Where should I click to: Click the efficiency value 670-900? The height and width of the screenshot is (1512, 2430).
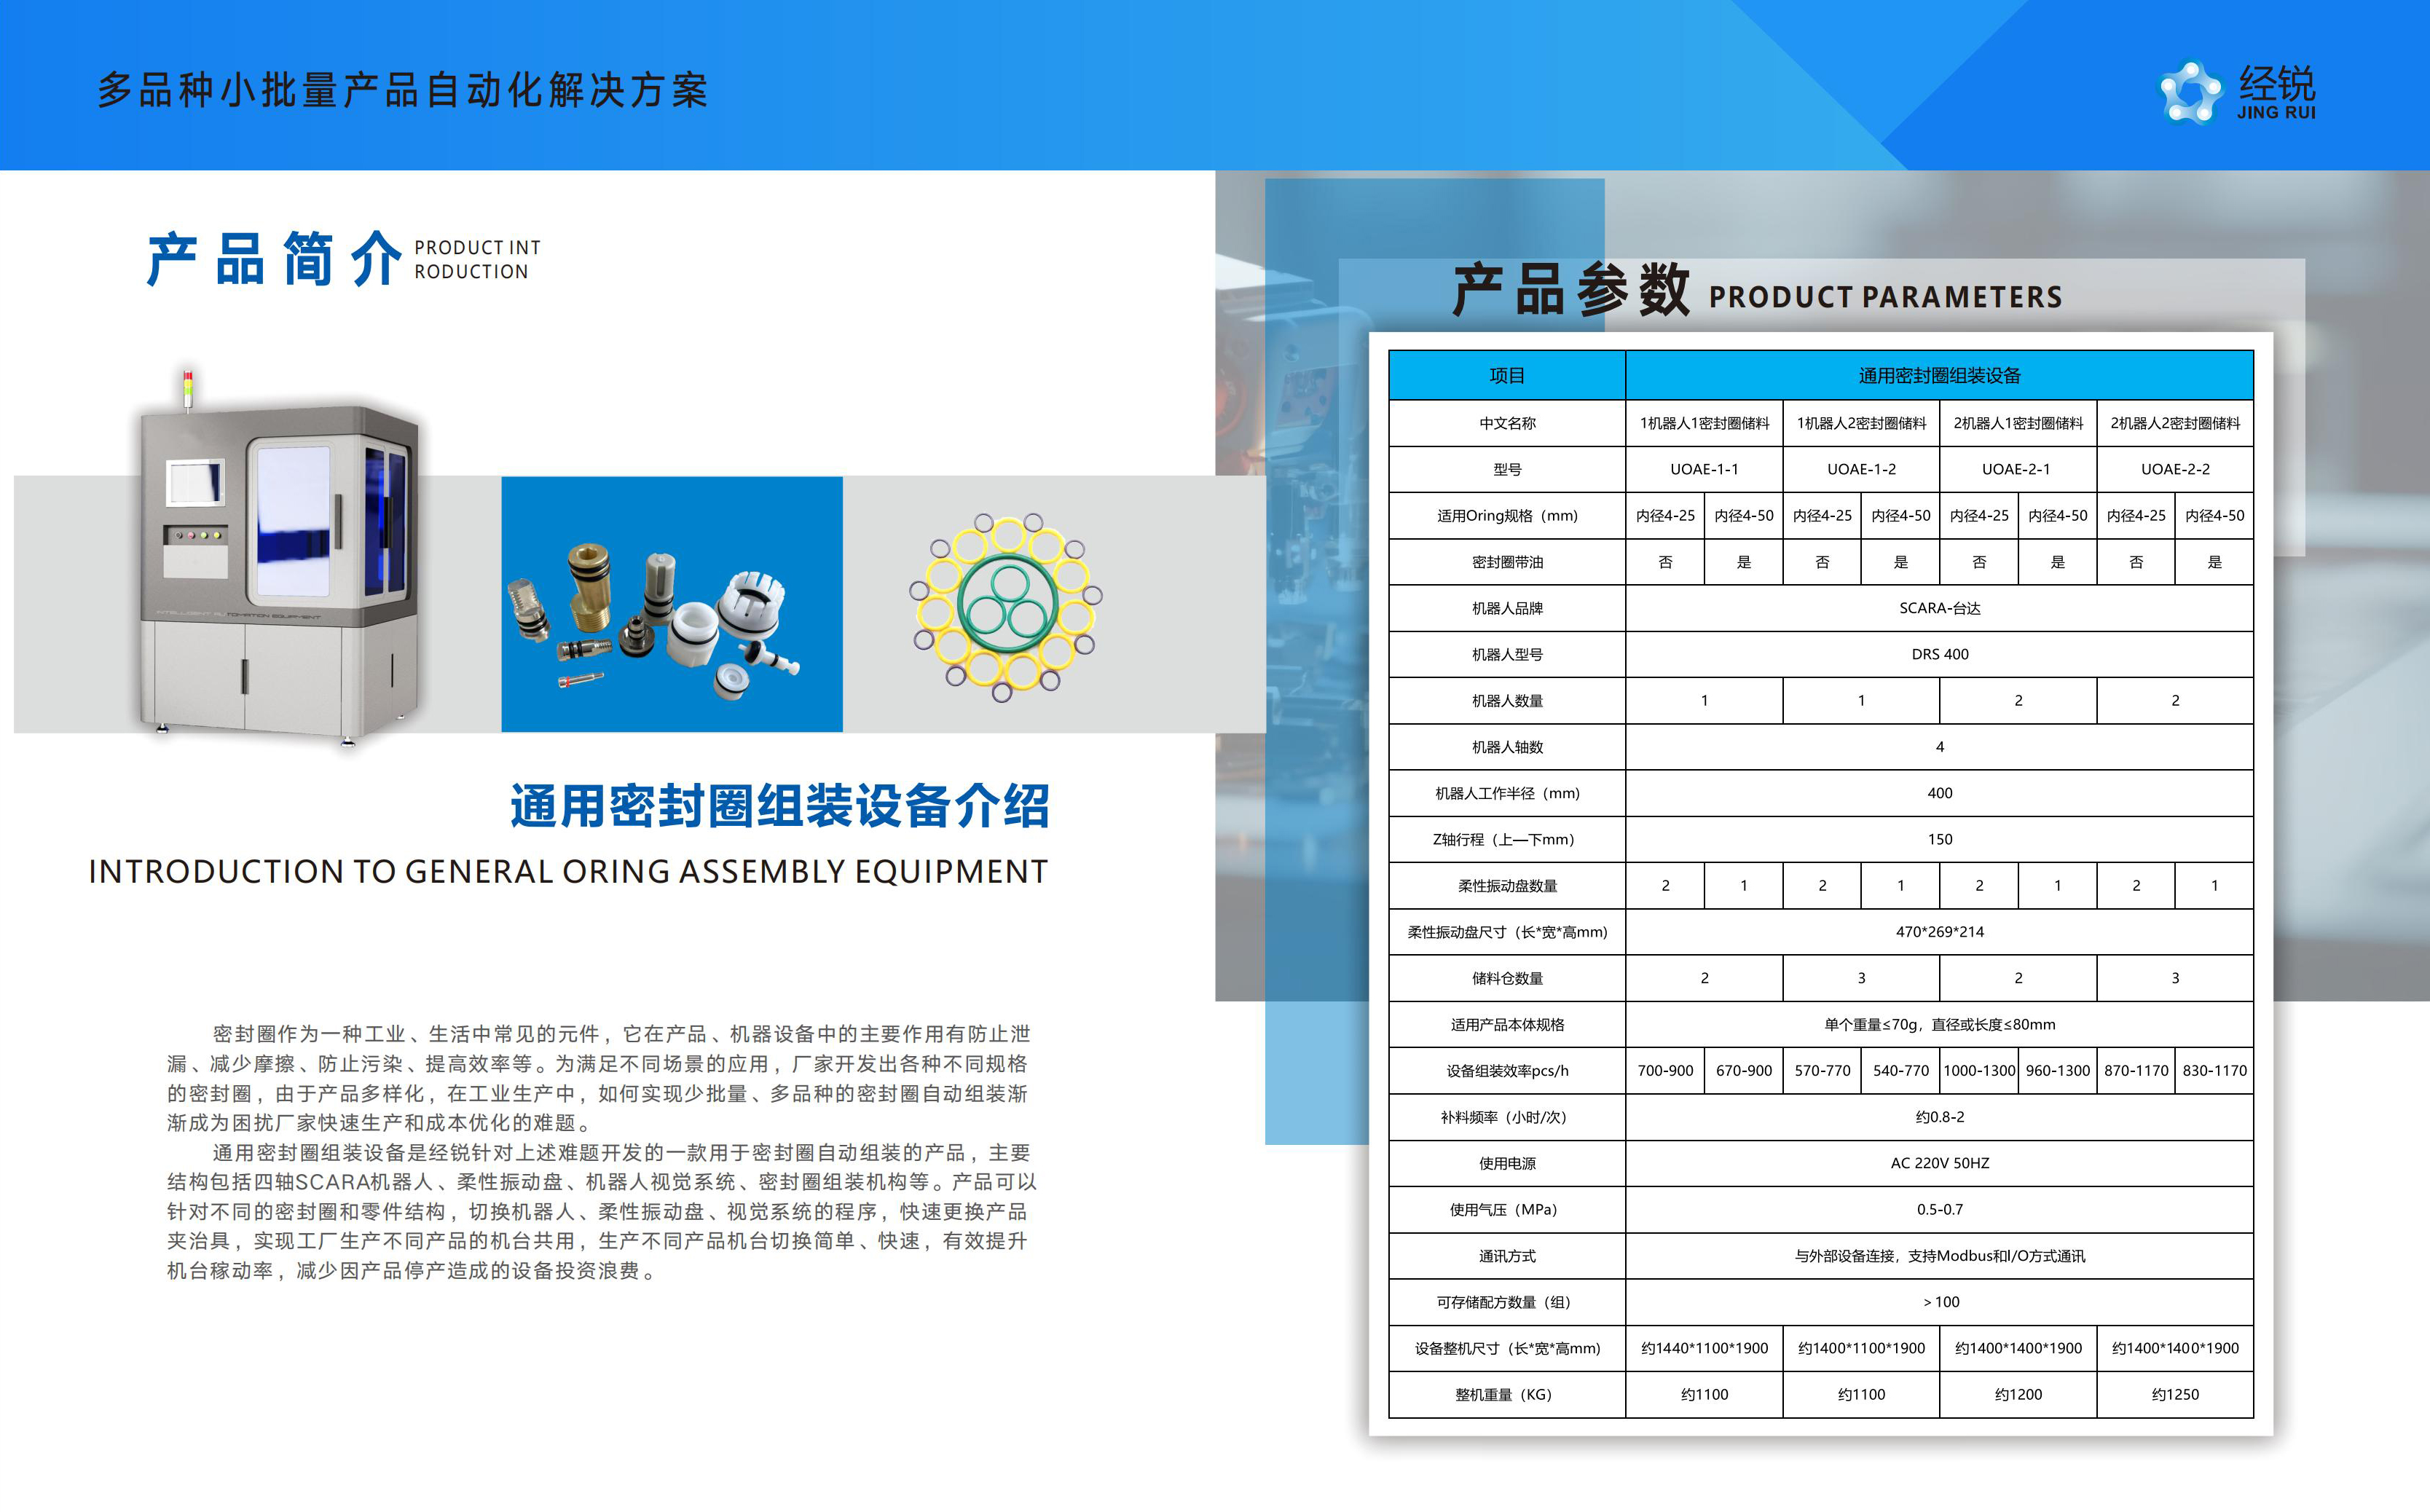(x=1743, y=1071)
